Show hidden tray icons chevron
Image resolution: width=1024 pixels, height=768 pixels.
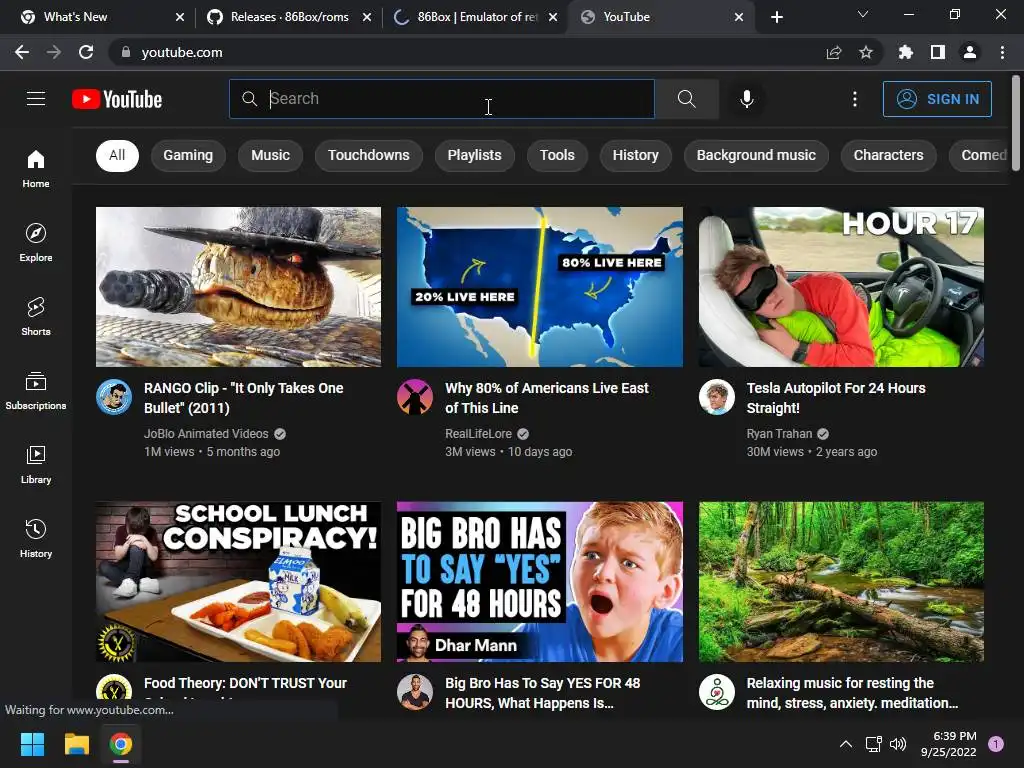point(846,744)
